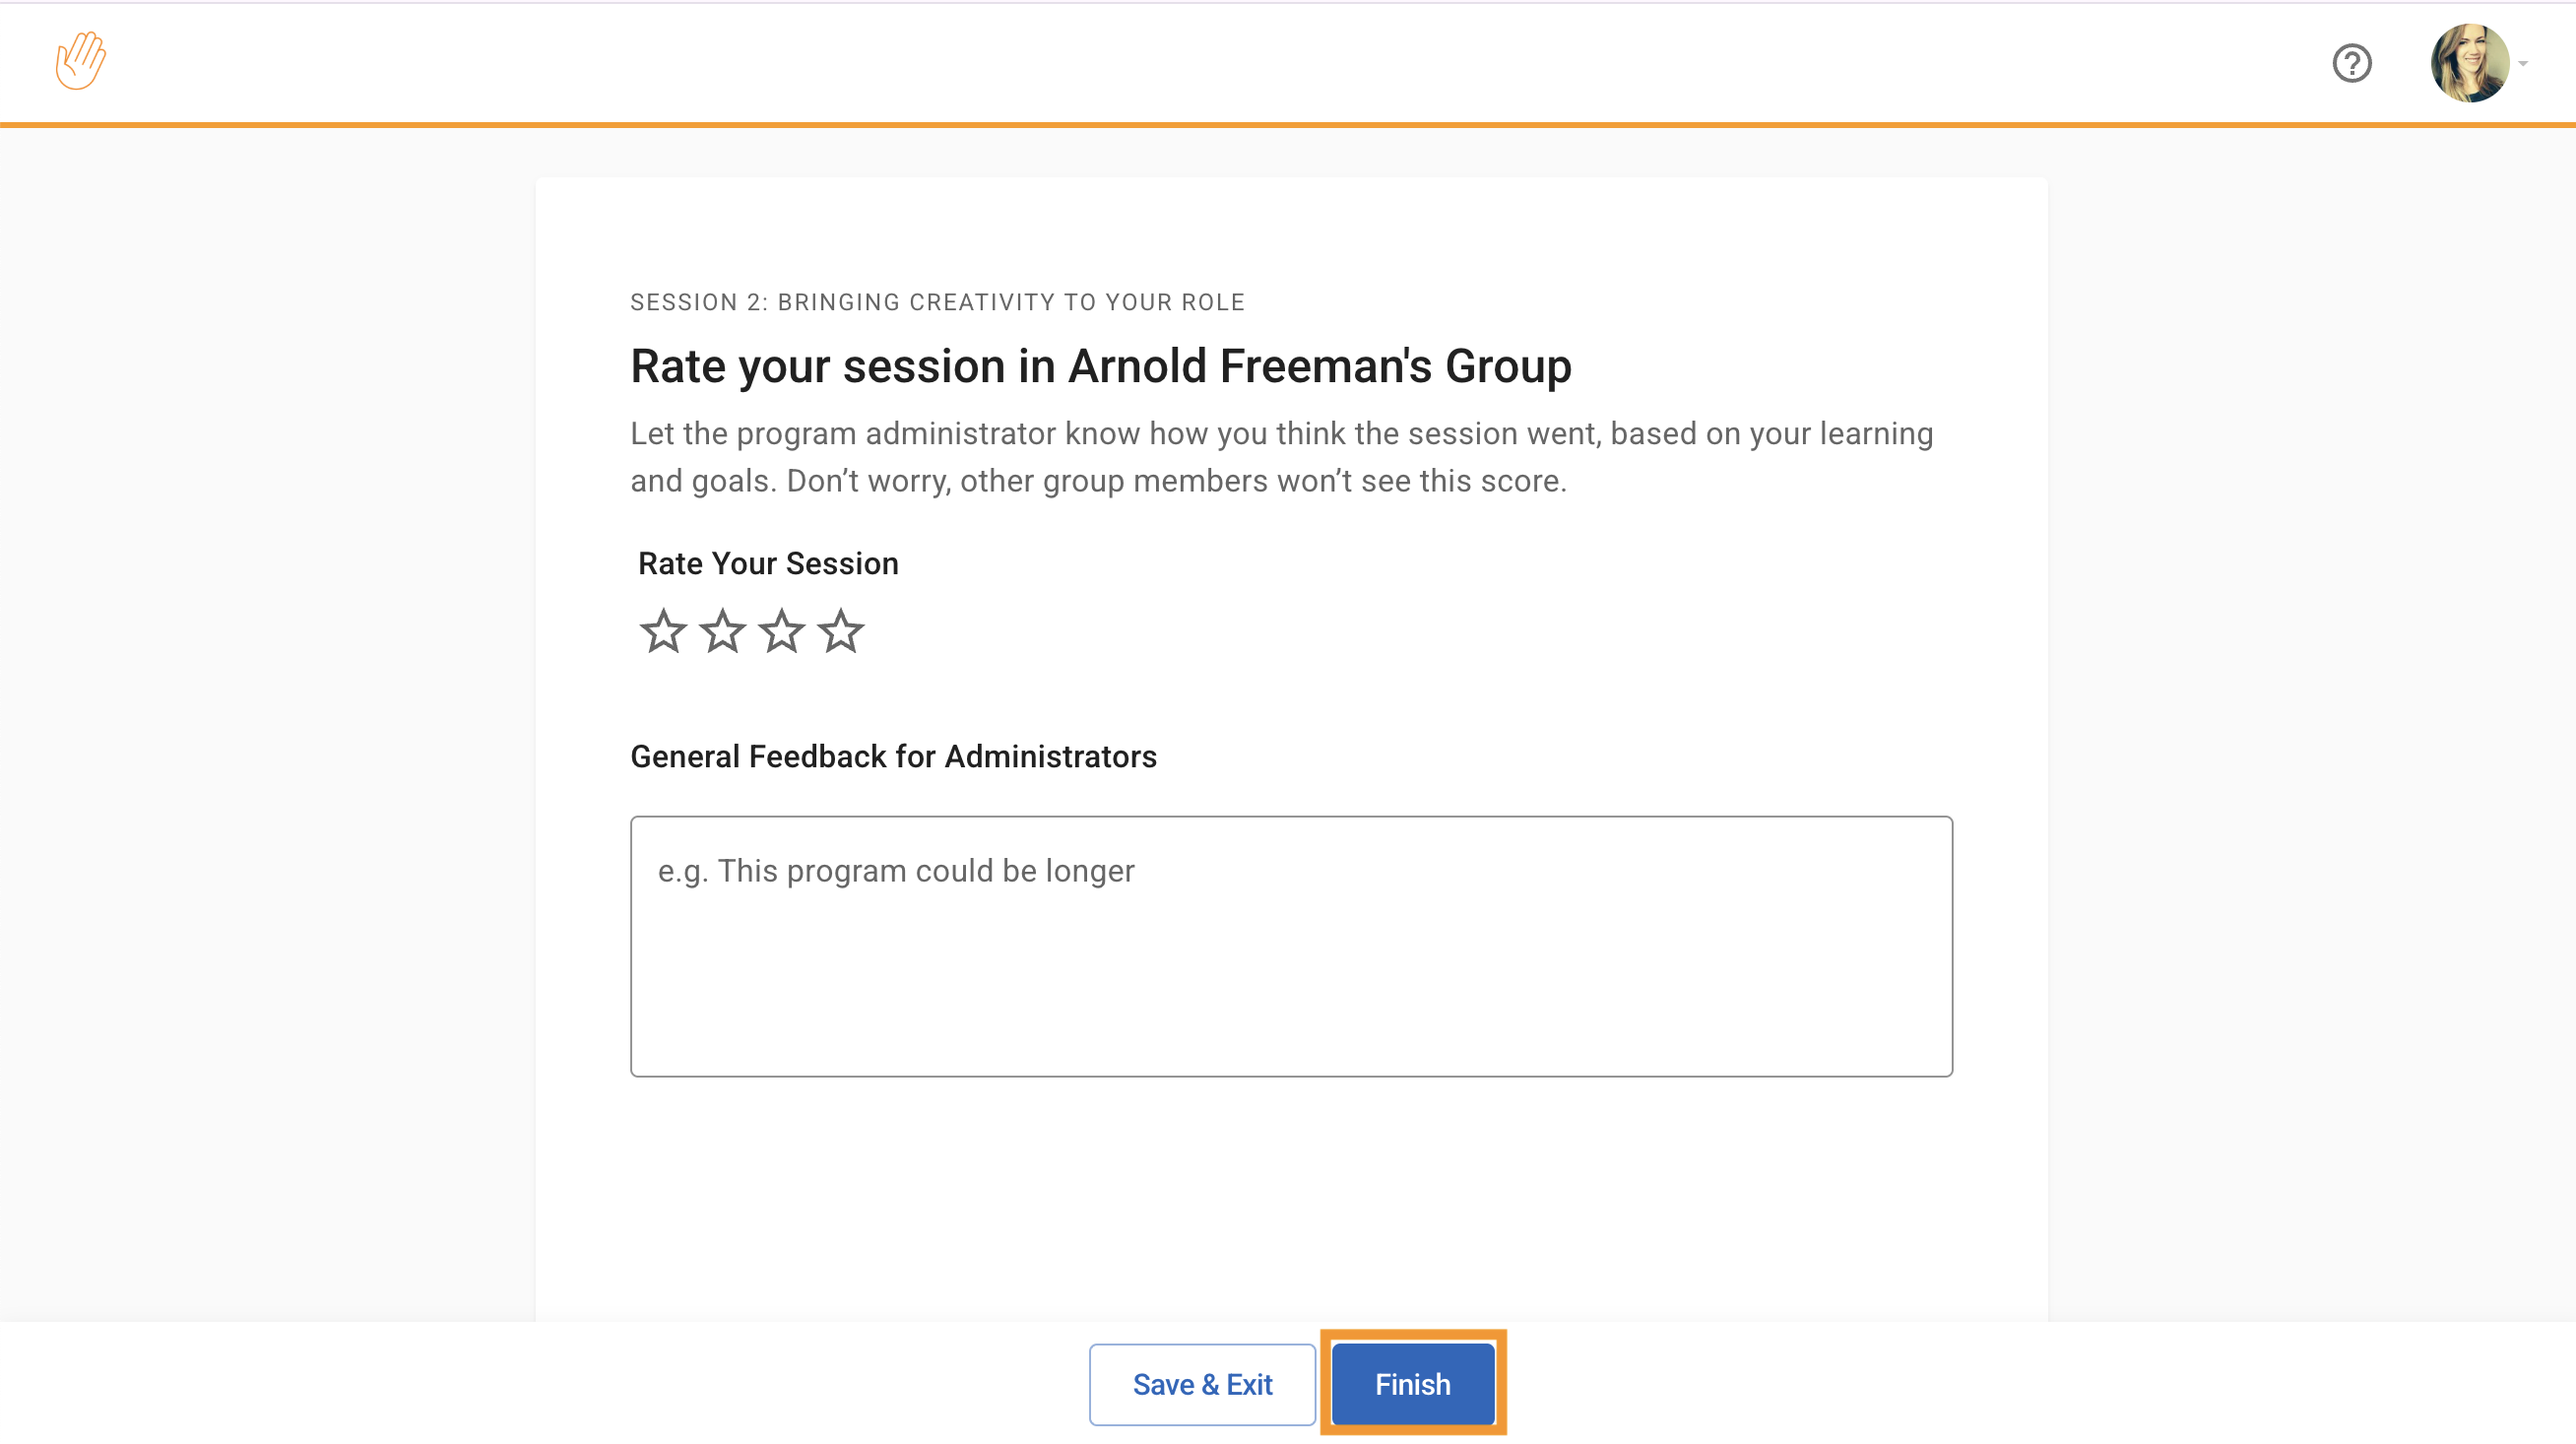The image size is (2576, 1444).
Task: Click the General Feedback for Administrators label
Action: point(893,757)
